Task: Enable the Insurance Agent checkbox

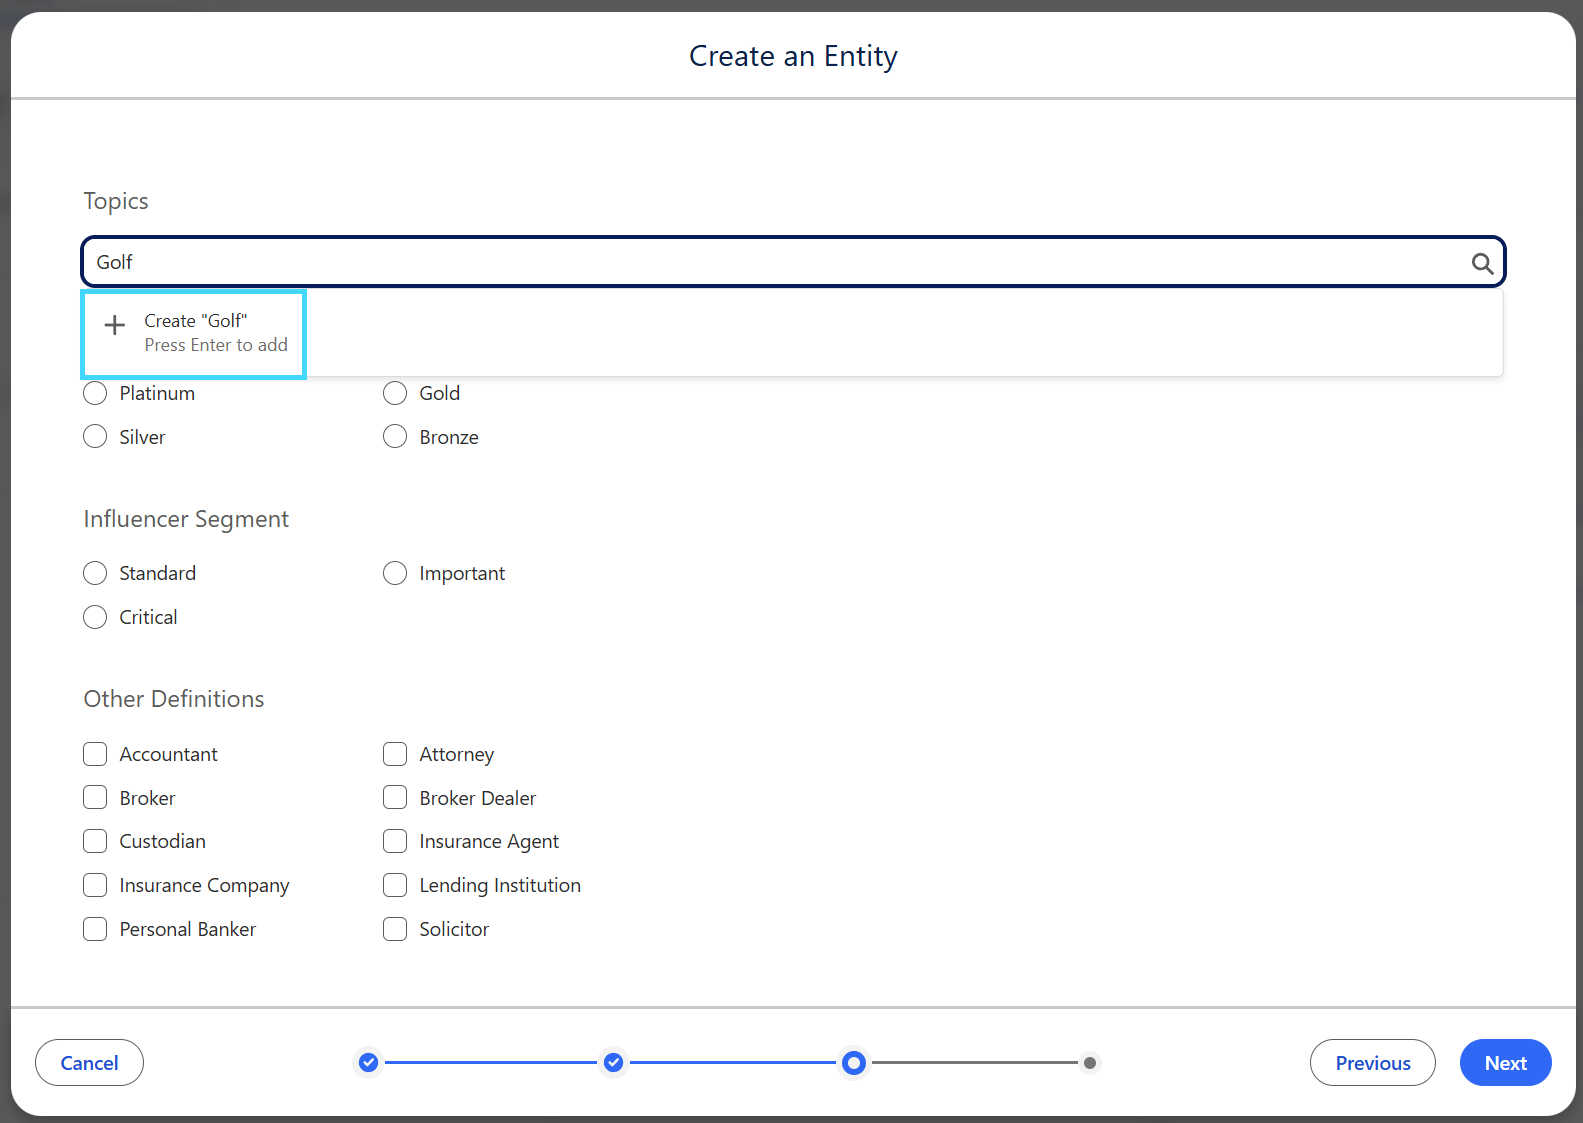Action: click(x=395, y=841)
